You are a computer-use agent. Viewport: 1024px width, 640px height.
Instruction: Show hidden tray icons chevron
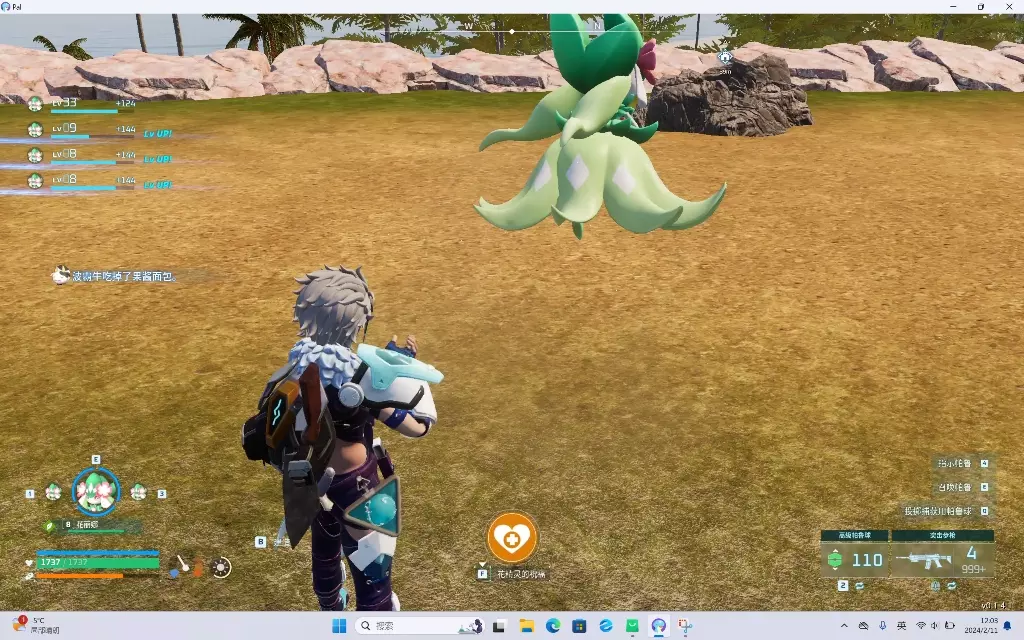pos(844,626)
